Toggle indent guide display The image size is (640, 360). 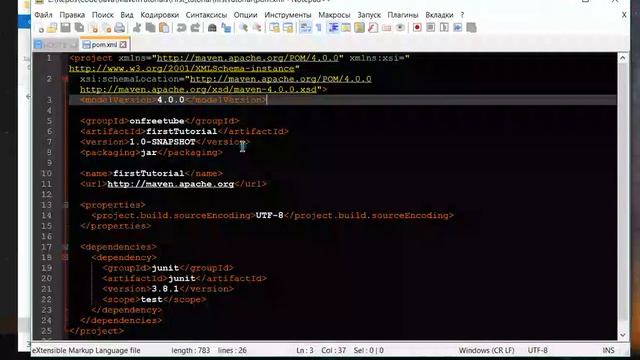(x=333, y=28)
